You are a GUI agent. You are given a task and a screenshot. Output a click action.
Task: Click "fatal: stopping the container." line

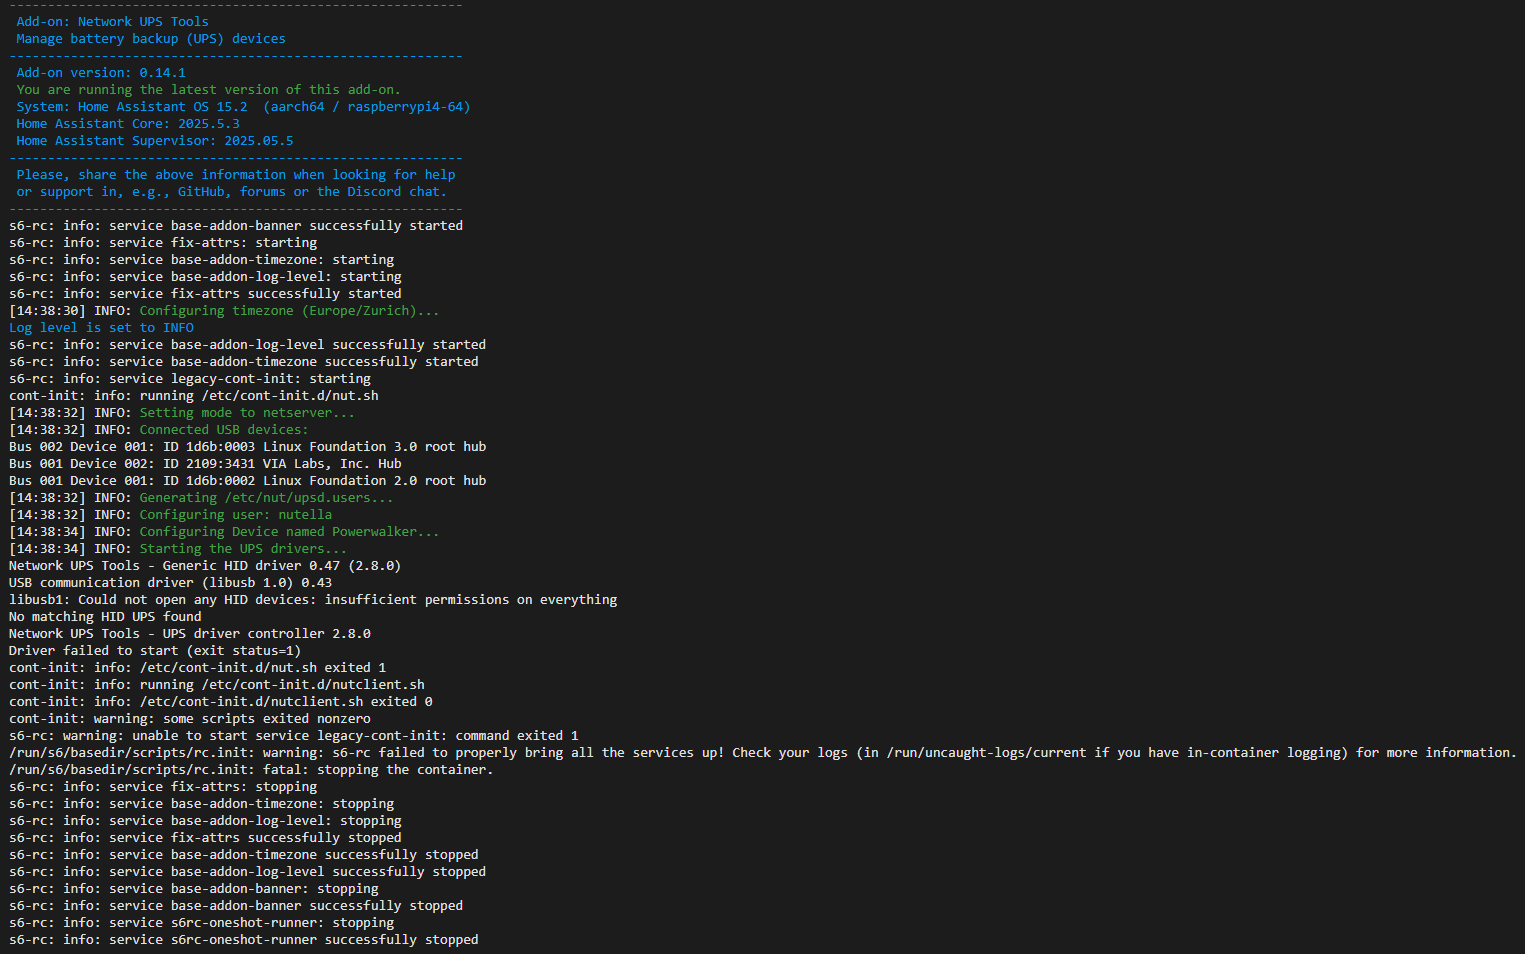(x=251, y=769)
